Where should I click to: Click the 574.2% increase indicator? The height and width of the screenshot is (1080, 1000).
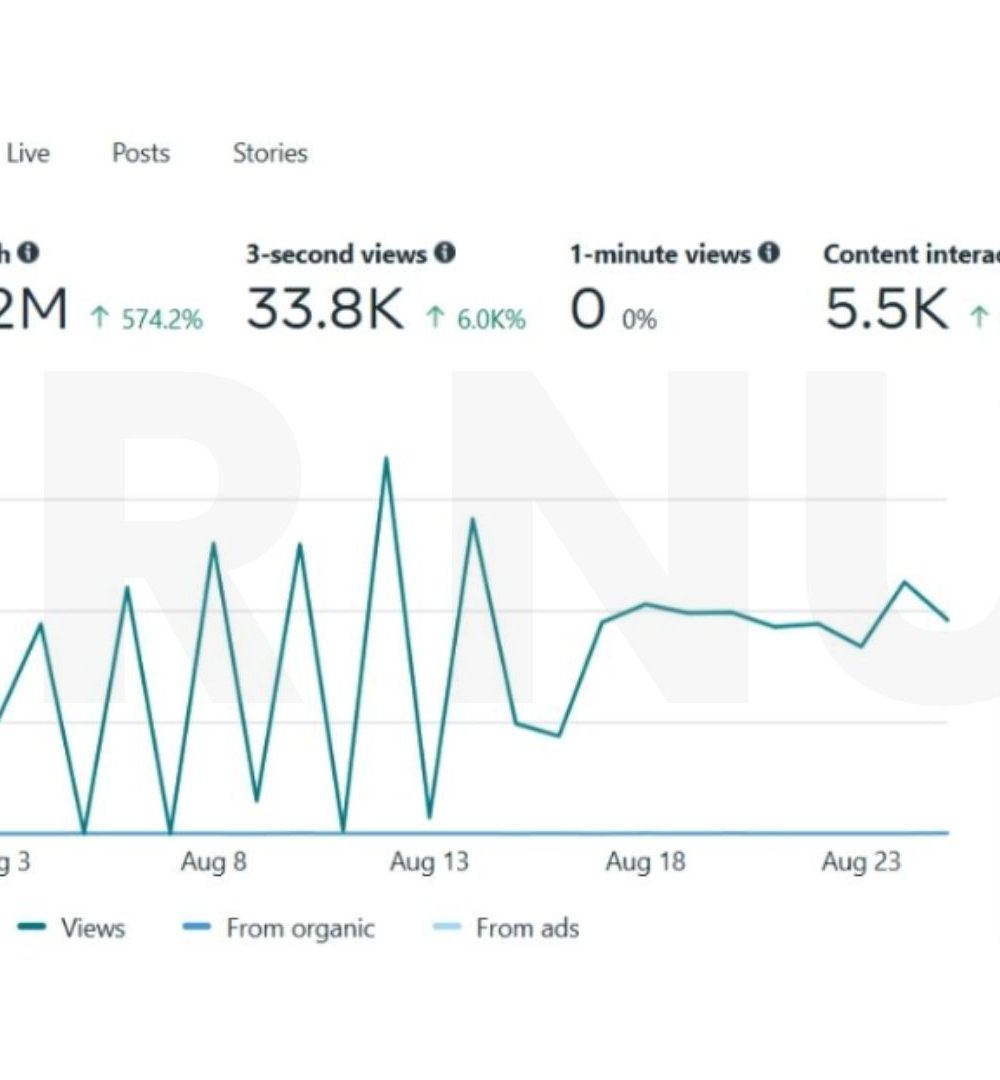point(147,319)
